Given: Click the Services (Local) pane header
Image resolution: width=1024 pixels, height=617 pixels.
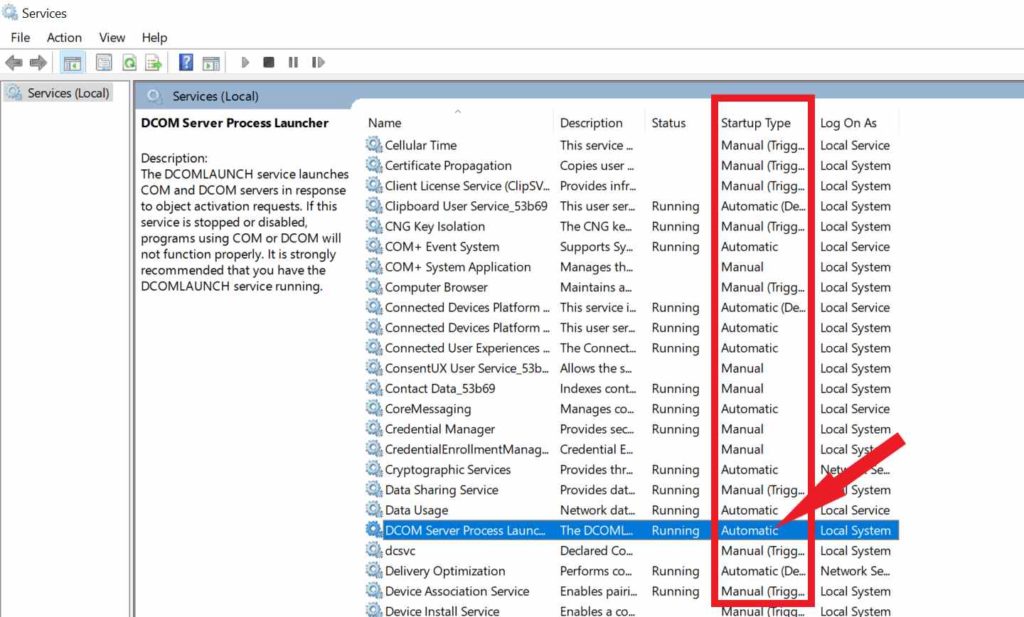Looking at the screenshot, I should coord(216,96).
